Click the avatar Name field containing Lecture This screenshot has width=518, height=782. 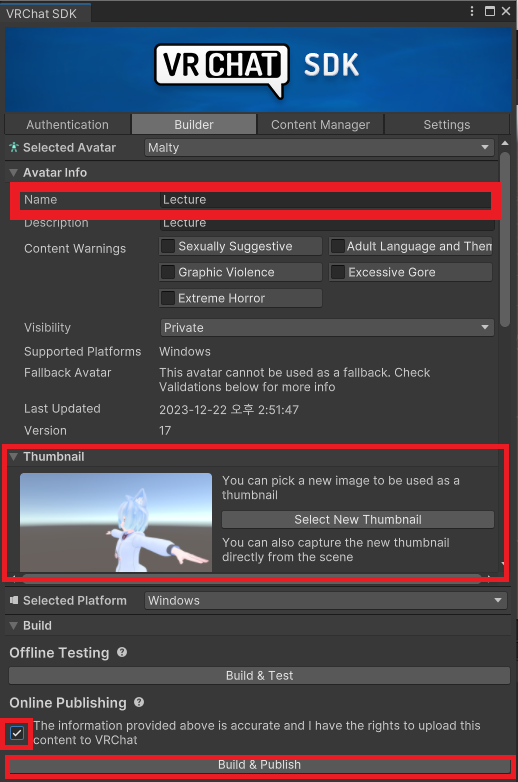pyautogui.click(x=326, y=199)
